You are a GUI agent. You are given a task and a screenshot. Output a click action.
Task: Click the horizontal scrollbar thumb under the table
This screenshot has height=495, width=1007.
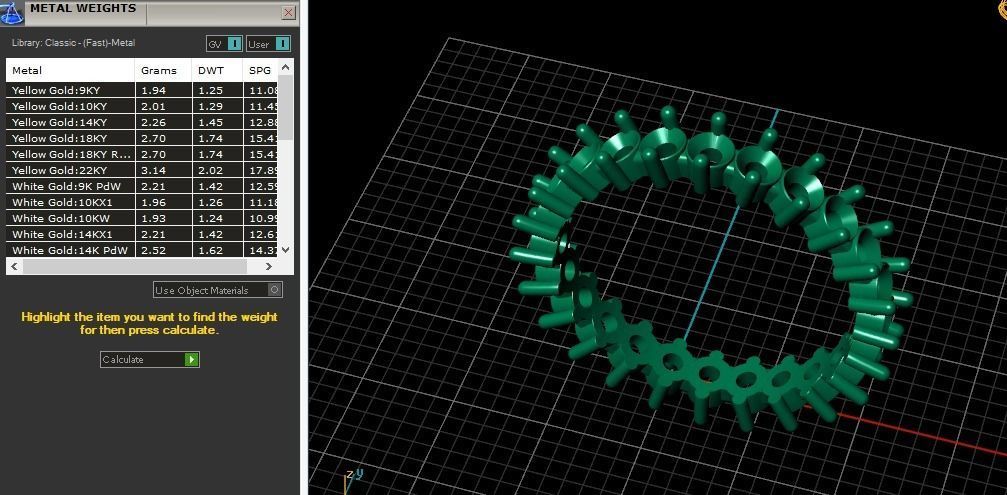point(135,266)
